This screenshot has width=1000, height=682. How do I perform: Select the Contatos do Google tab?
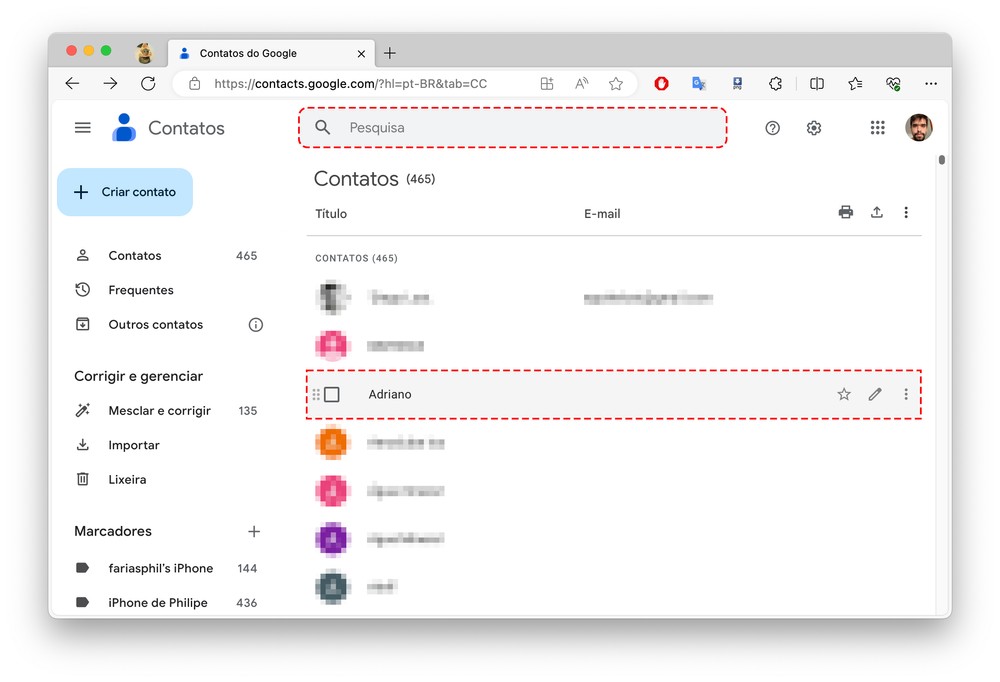271,54
